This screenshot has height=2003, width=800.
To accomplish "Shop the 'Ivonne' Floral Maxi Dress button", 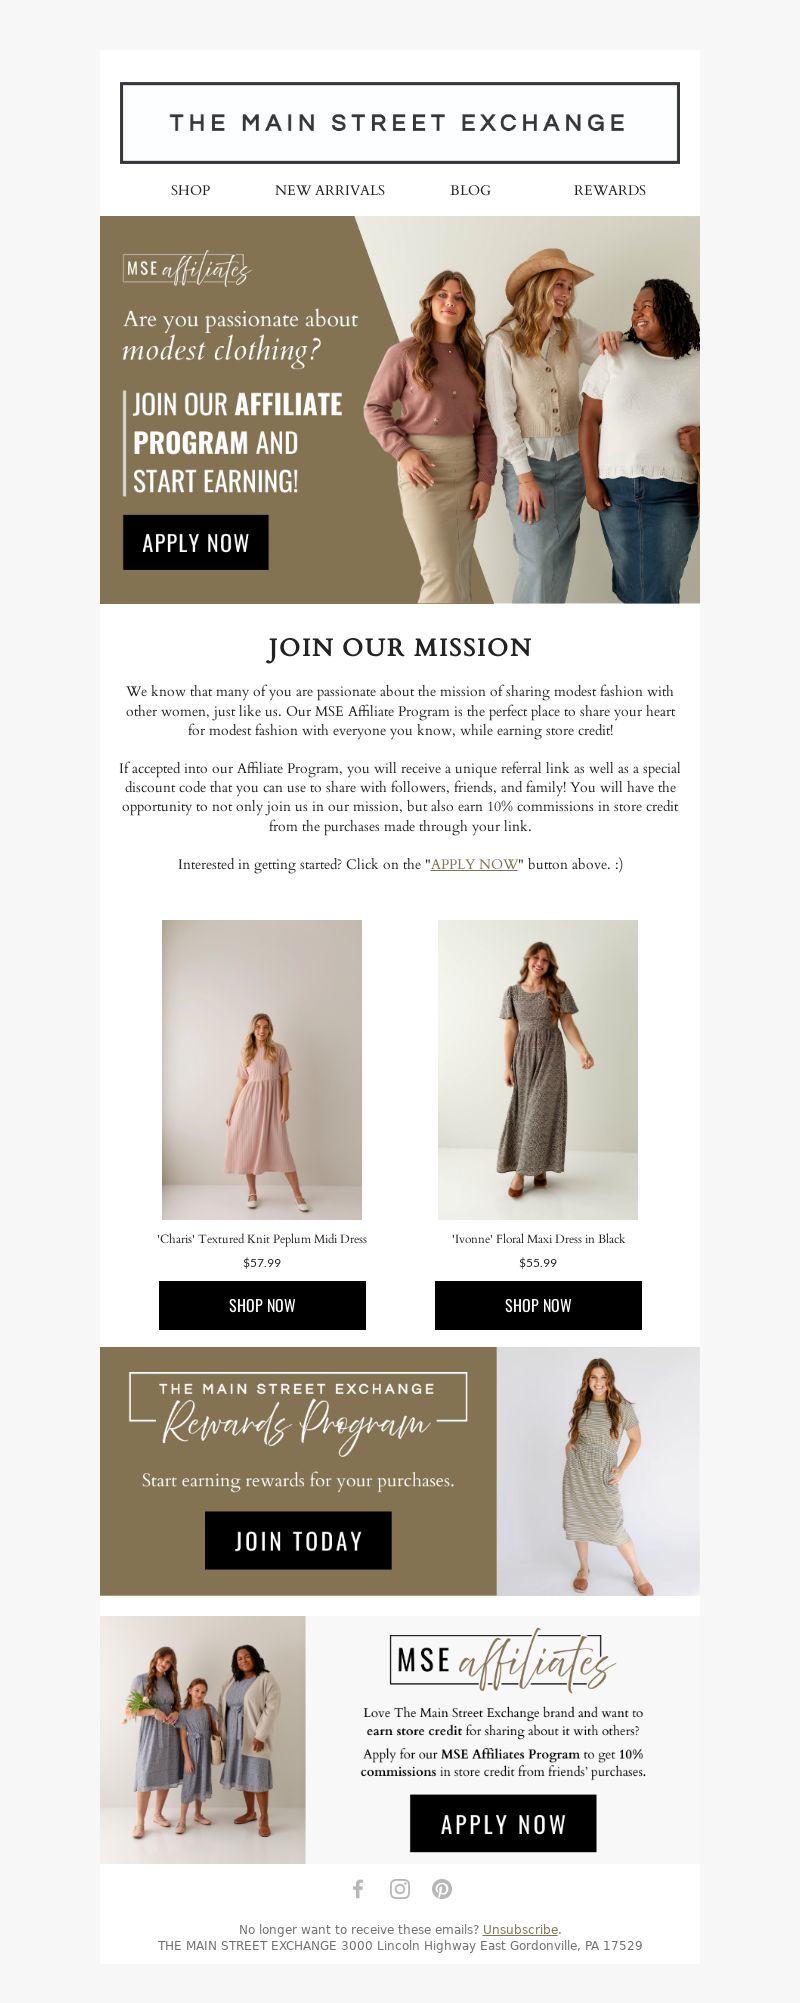I will pos(538,1305).
